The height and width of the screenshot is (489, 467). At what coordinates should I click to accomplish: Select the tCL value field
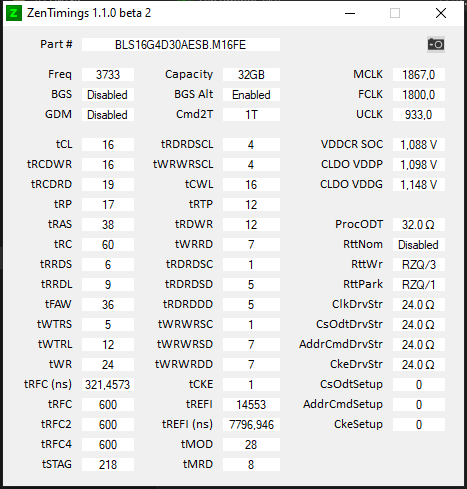[x=108, y=145]
